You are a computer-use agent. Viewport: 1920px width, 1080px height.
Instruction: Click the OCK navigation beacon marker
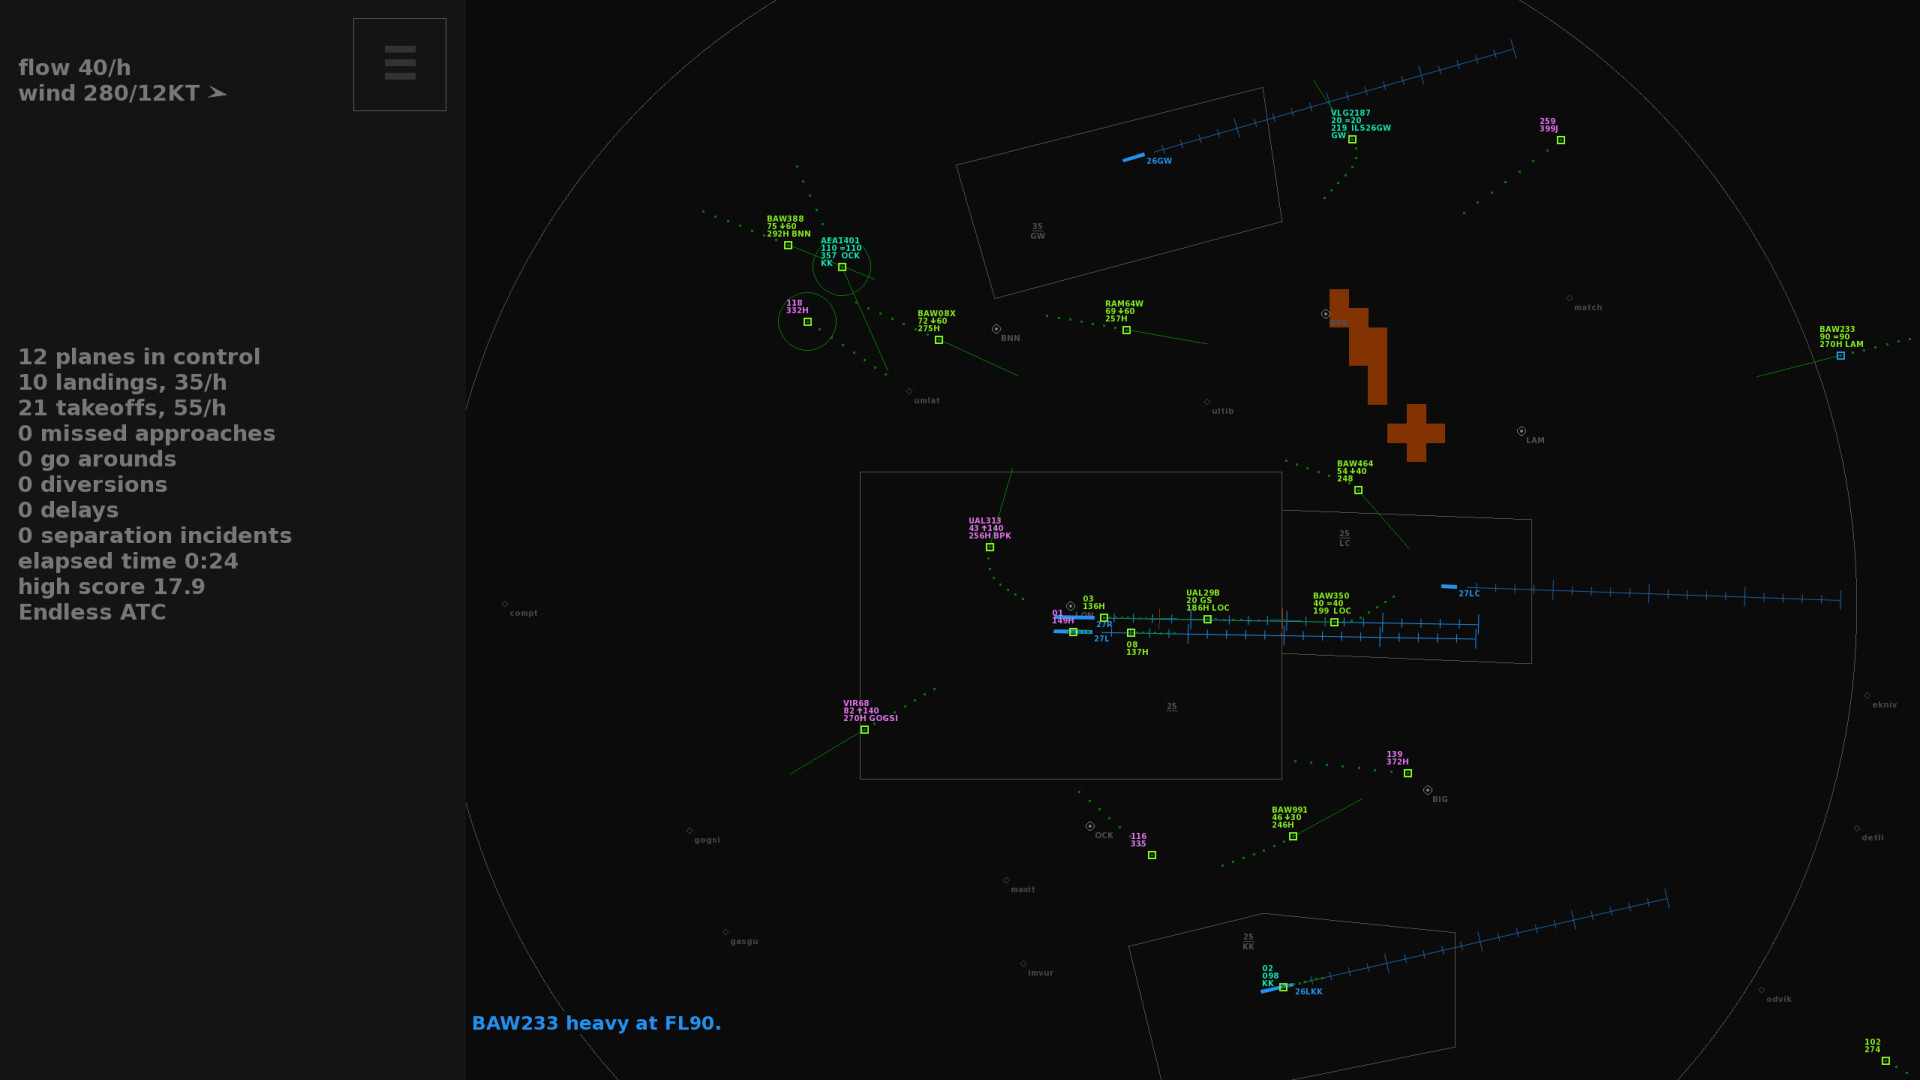[x=1089, y=825]
